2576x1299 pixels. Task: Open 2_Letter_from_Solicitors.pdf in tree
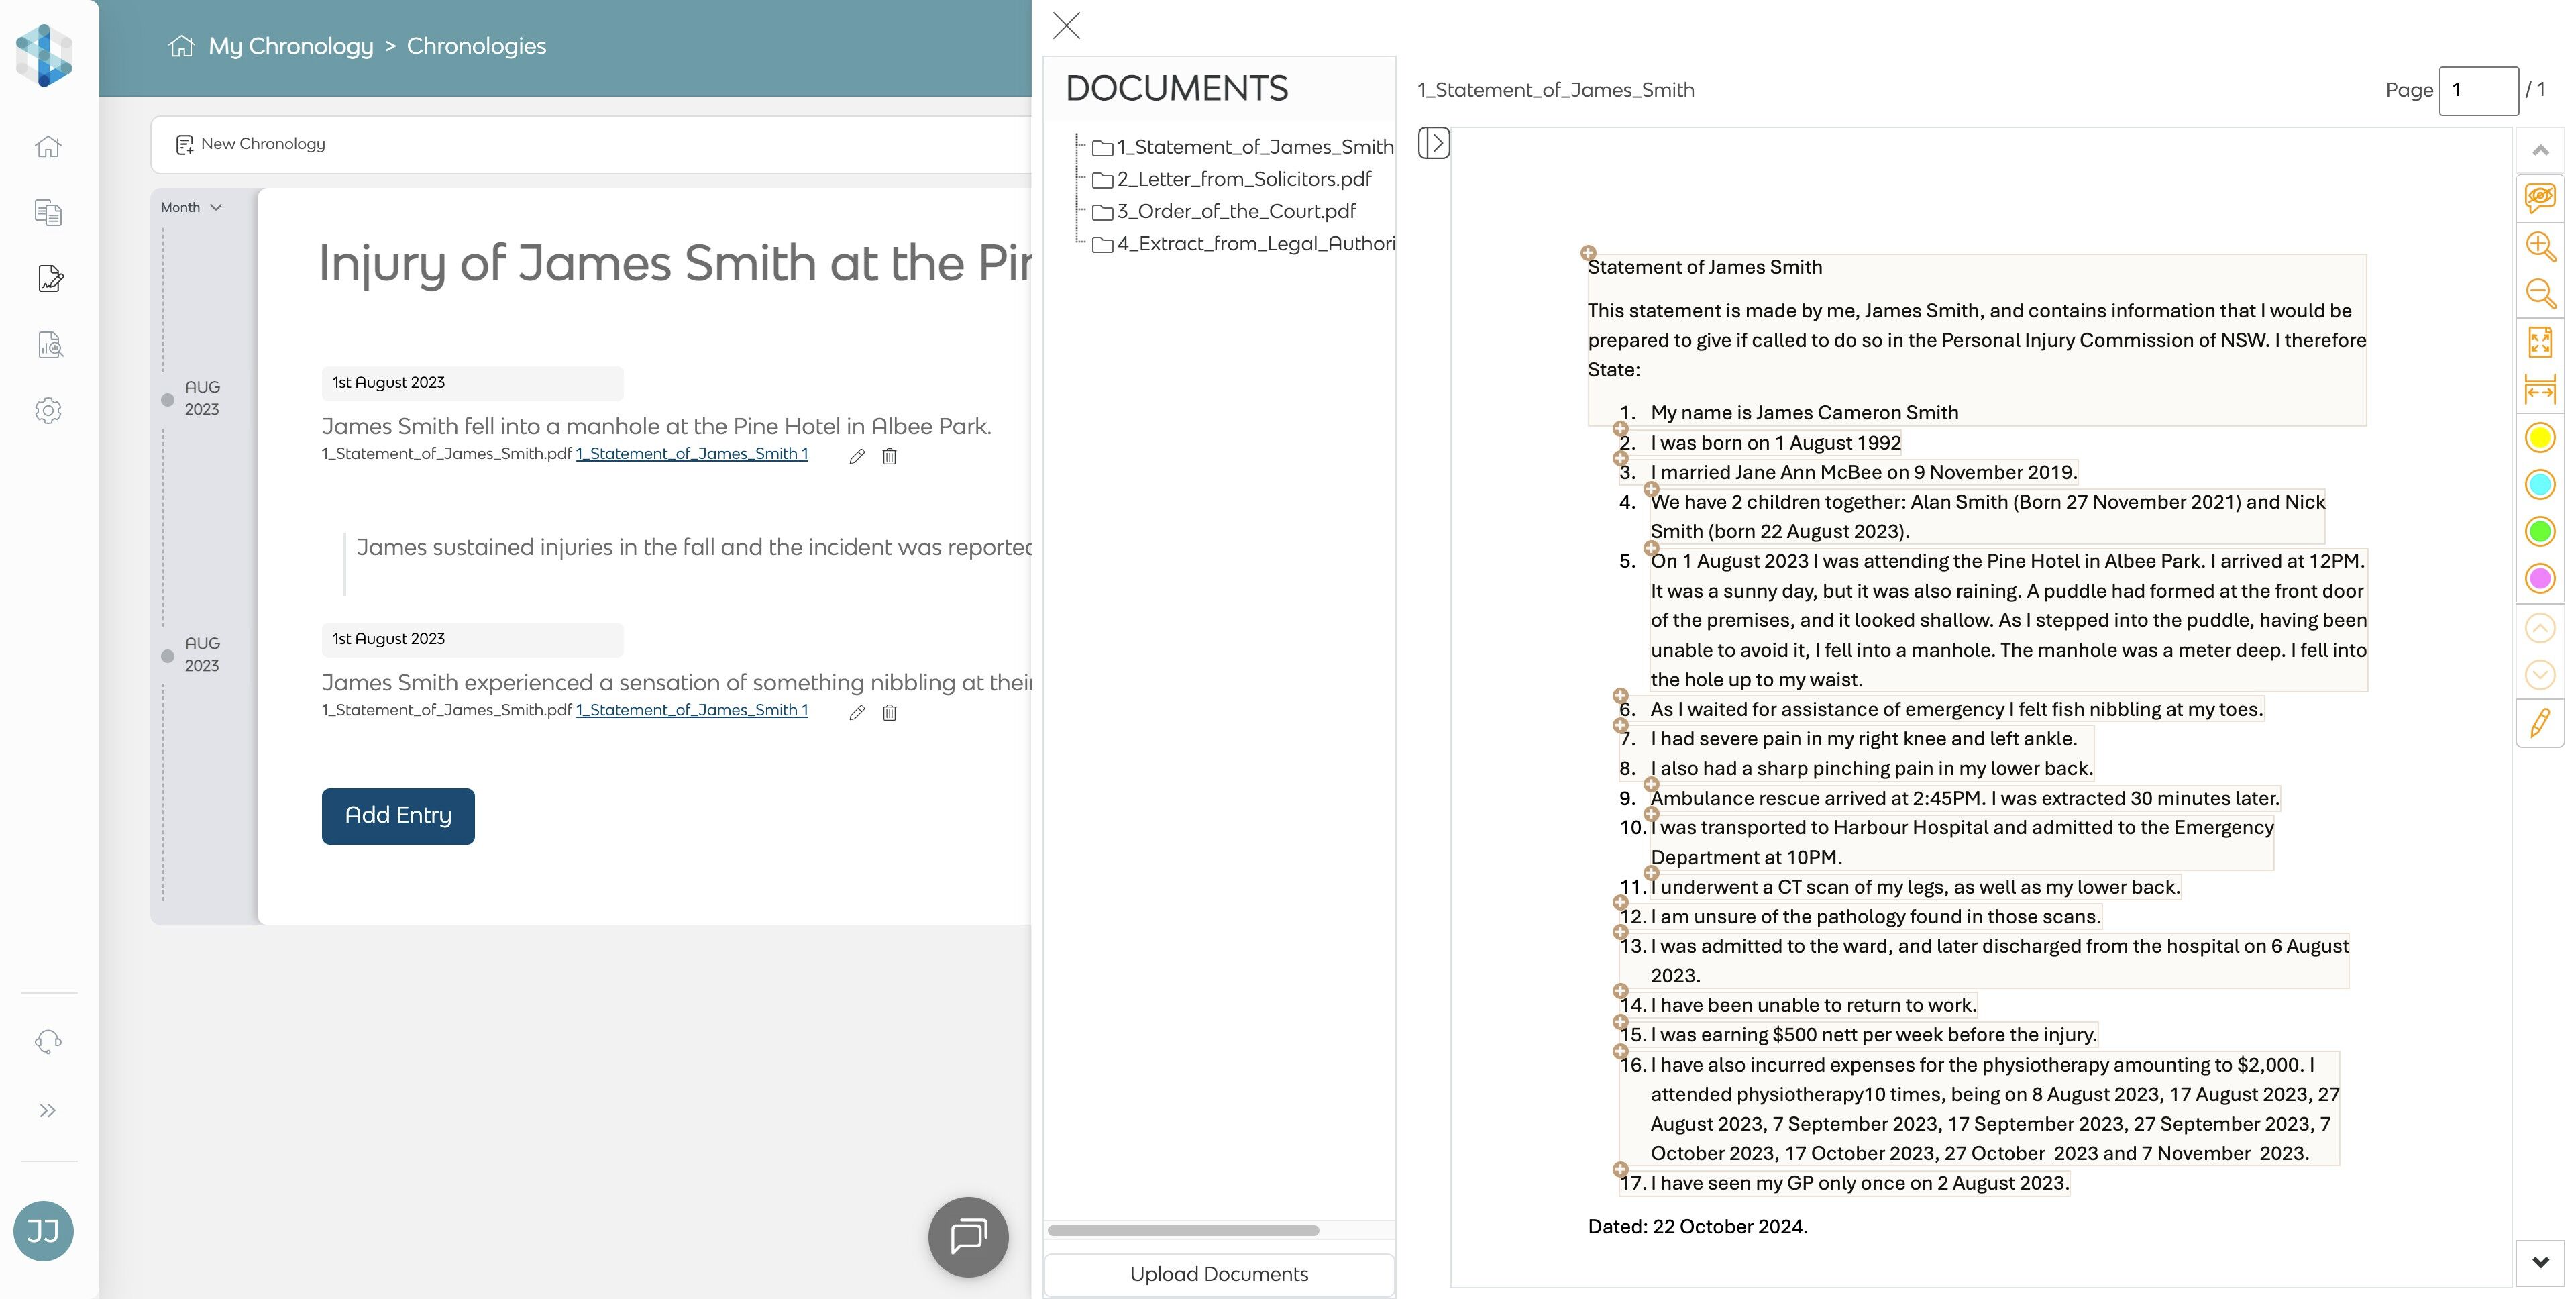(1243, 179)
